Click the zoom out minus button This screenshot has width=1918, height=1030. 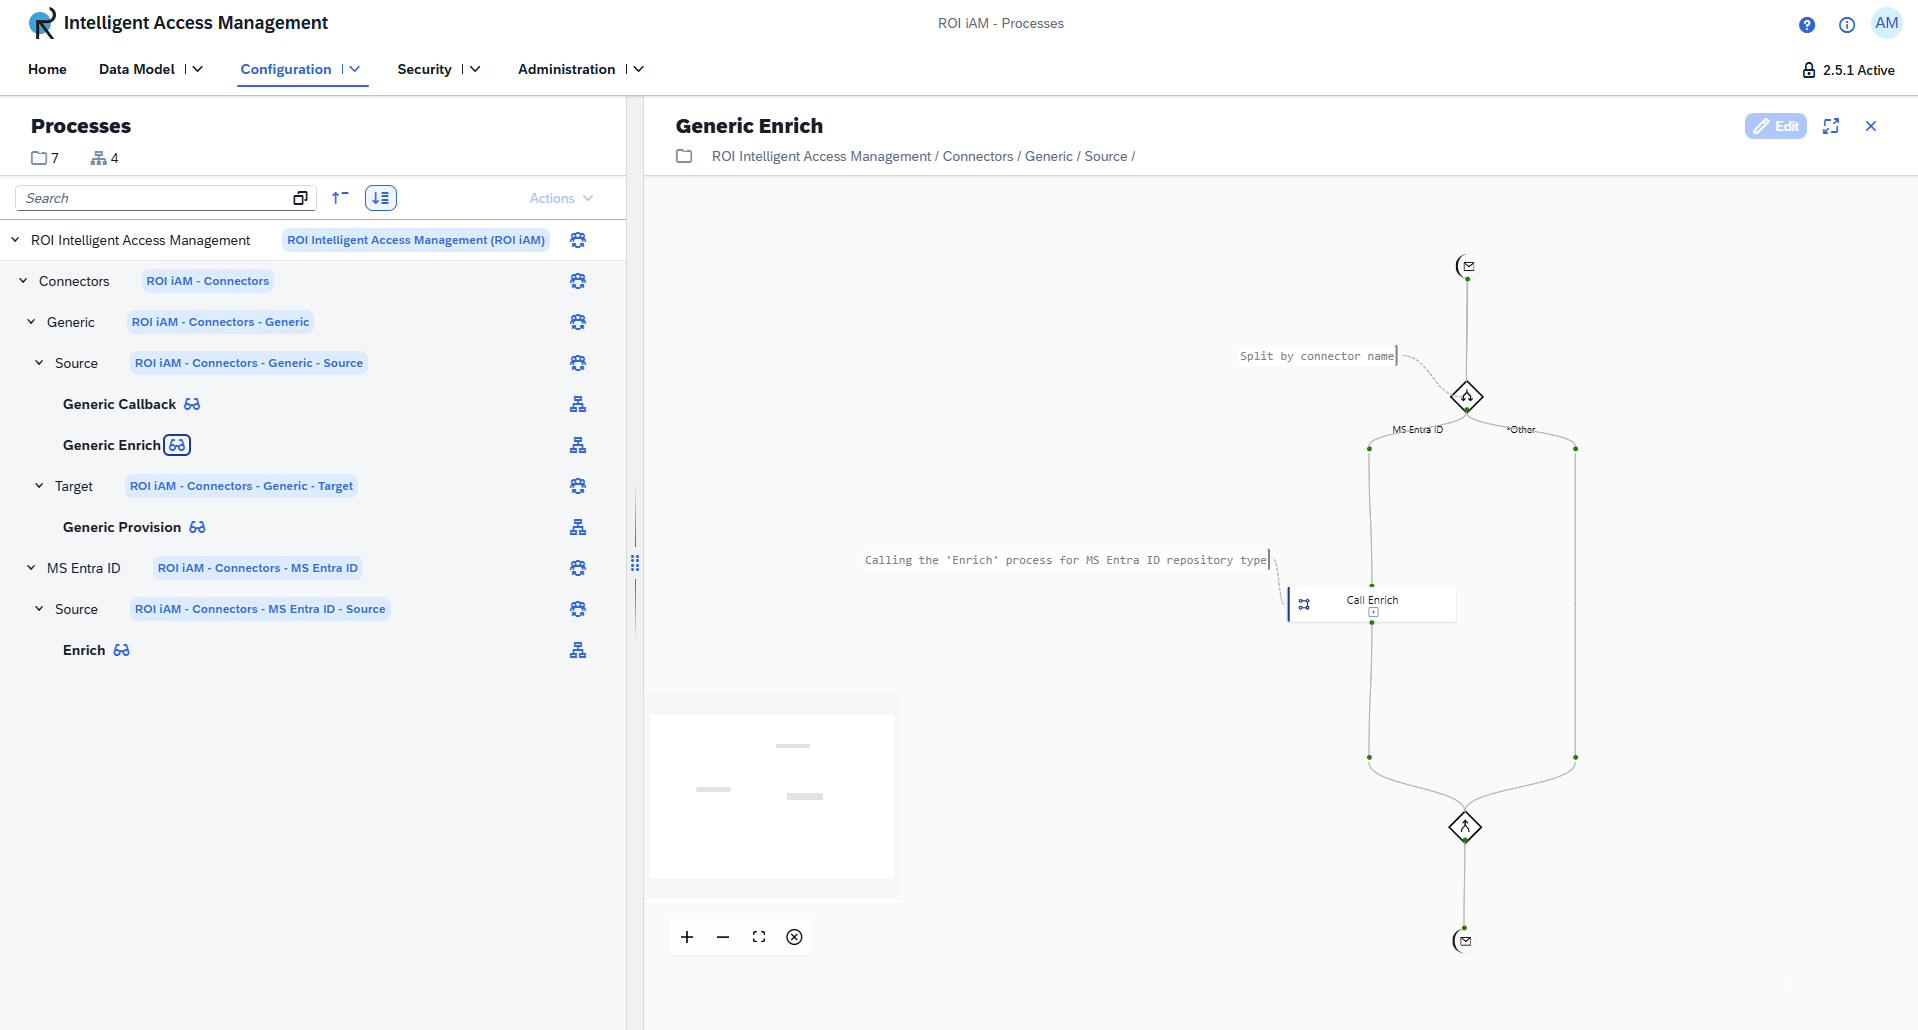(723, 937)
